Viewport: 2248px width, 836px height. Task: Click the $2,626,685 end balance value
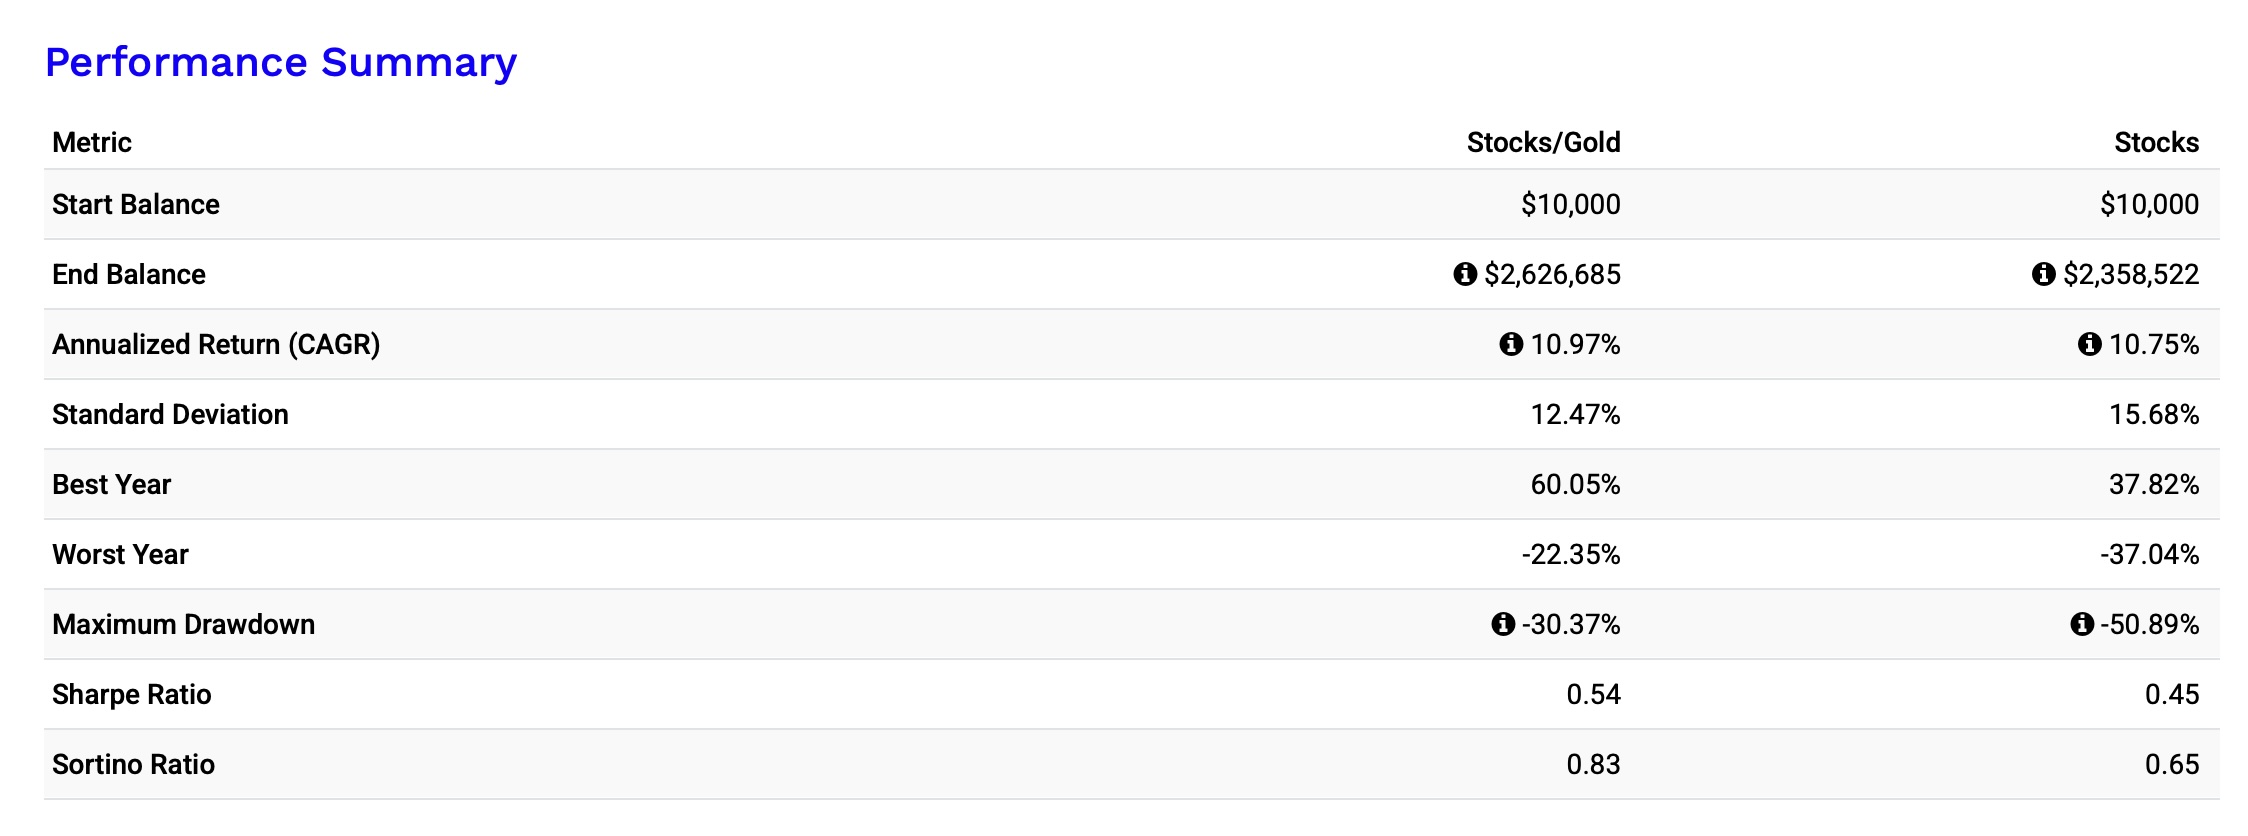pos(1552,274)
